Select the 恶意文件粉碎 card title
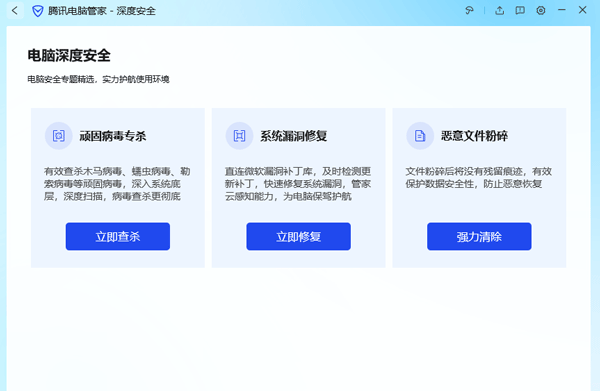 point(474,136)
